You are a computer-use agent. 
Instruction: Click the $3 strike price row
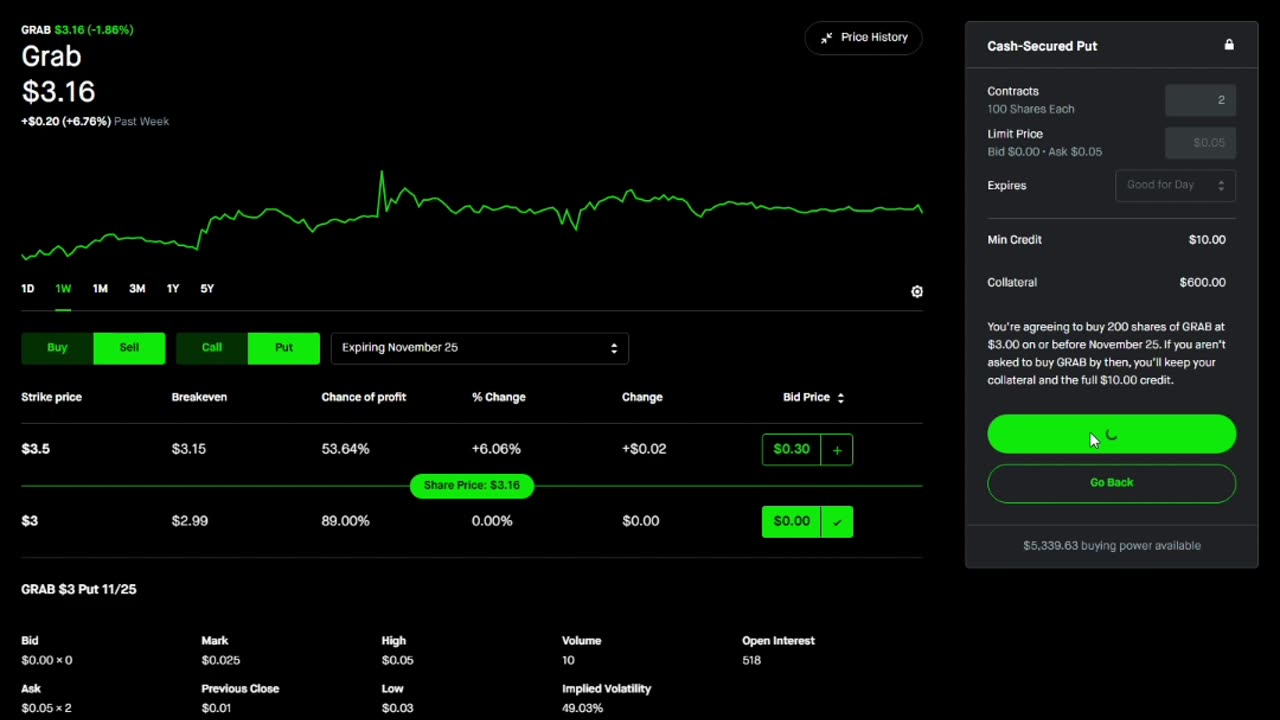click(471, 522)
